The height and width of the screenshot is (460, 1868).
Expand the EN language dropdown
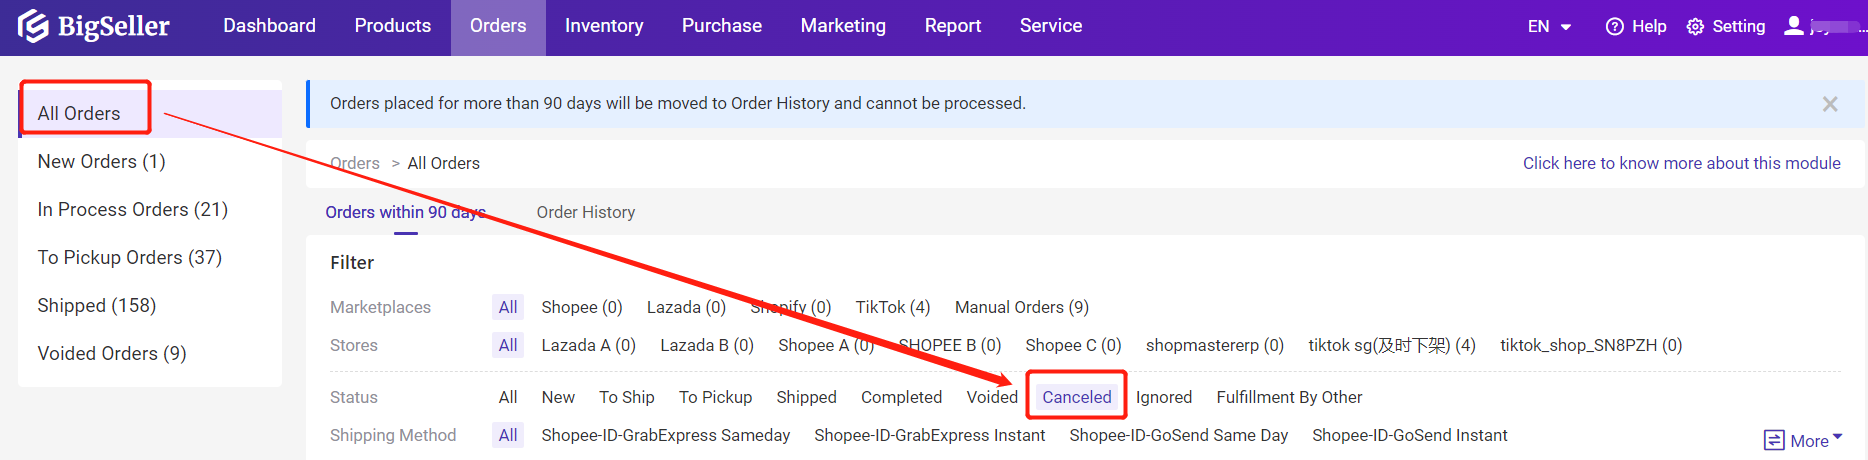pos(1549,27)
